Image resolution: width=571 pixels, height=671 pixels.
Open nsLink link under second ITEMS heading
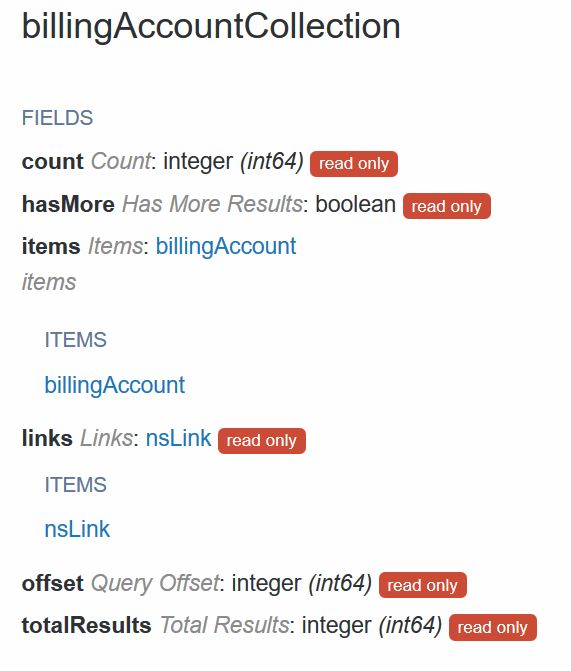pyautogui.click(x=77, y=529)
